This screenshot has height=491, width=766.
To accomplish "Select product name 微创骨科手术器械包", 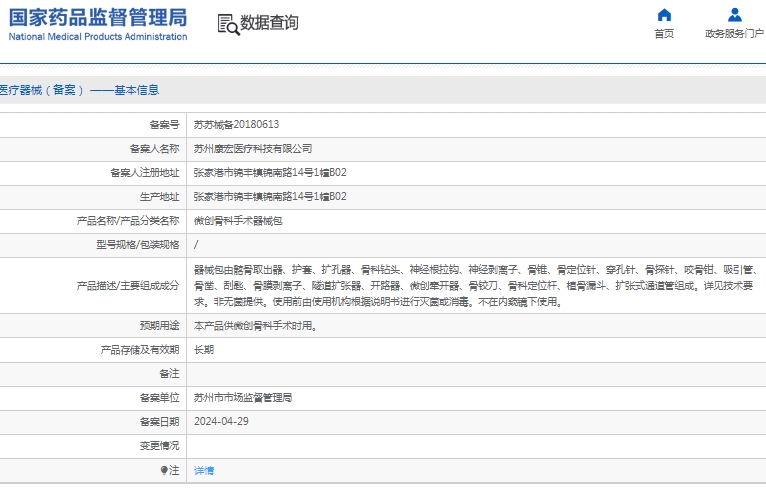I will tap(238, 221).
